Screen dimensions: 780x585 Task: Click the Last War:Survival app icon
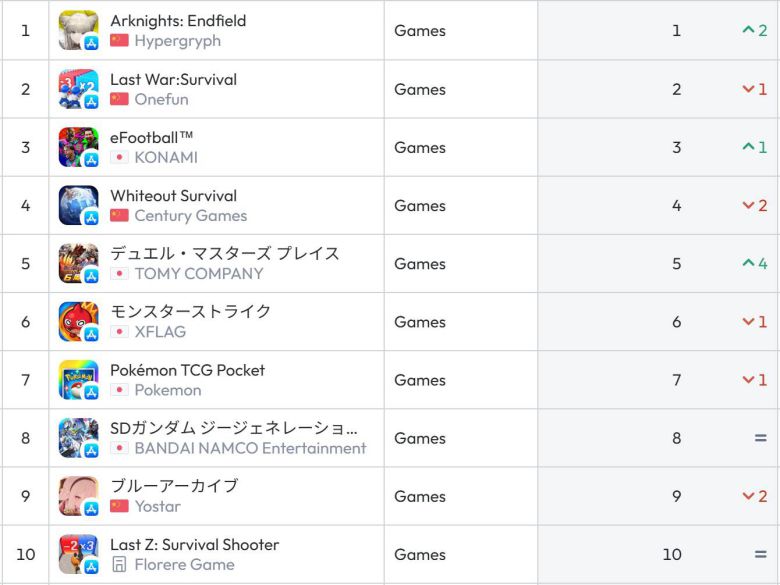[x=78, y=89]
